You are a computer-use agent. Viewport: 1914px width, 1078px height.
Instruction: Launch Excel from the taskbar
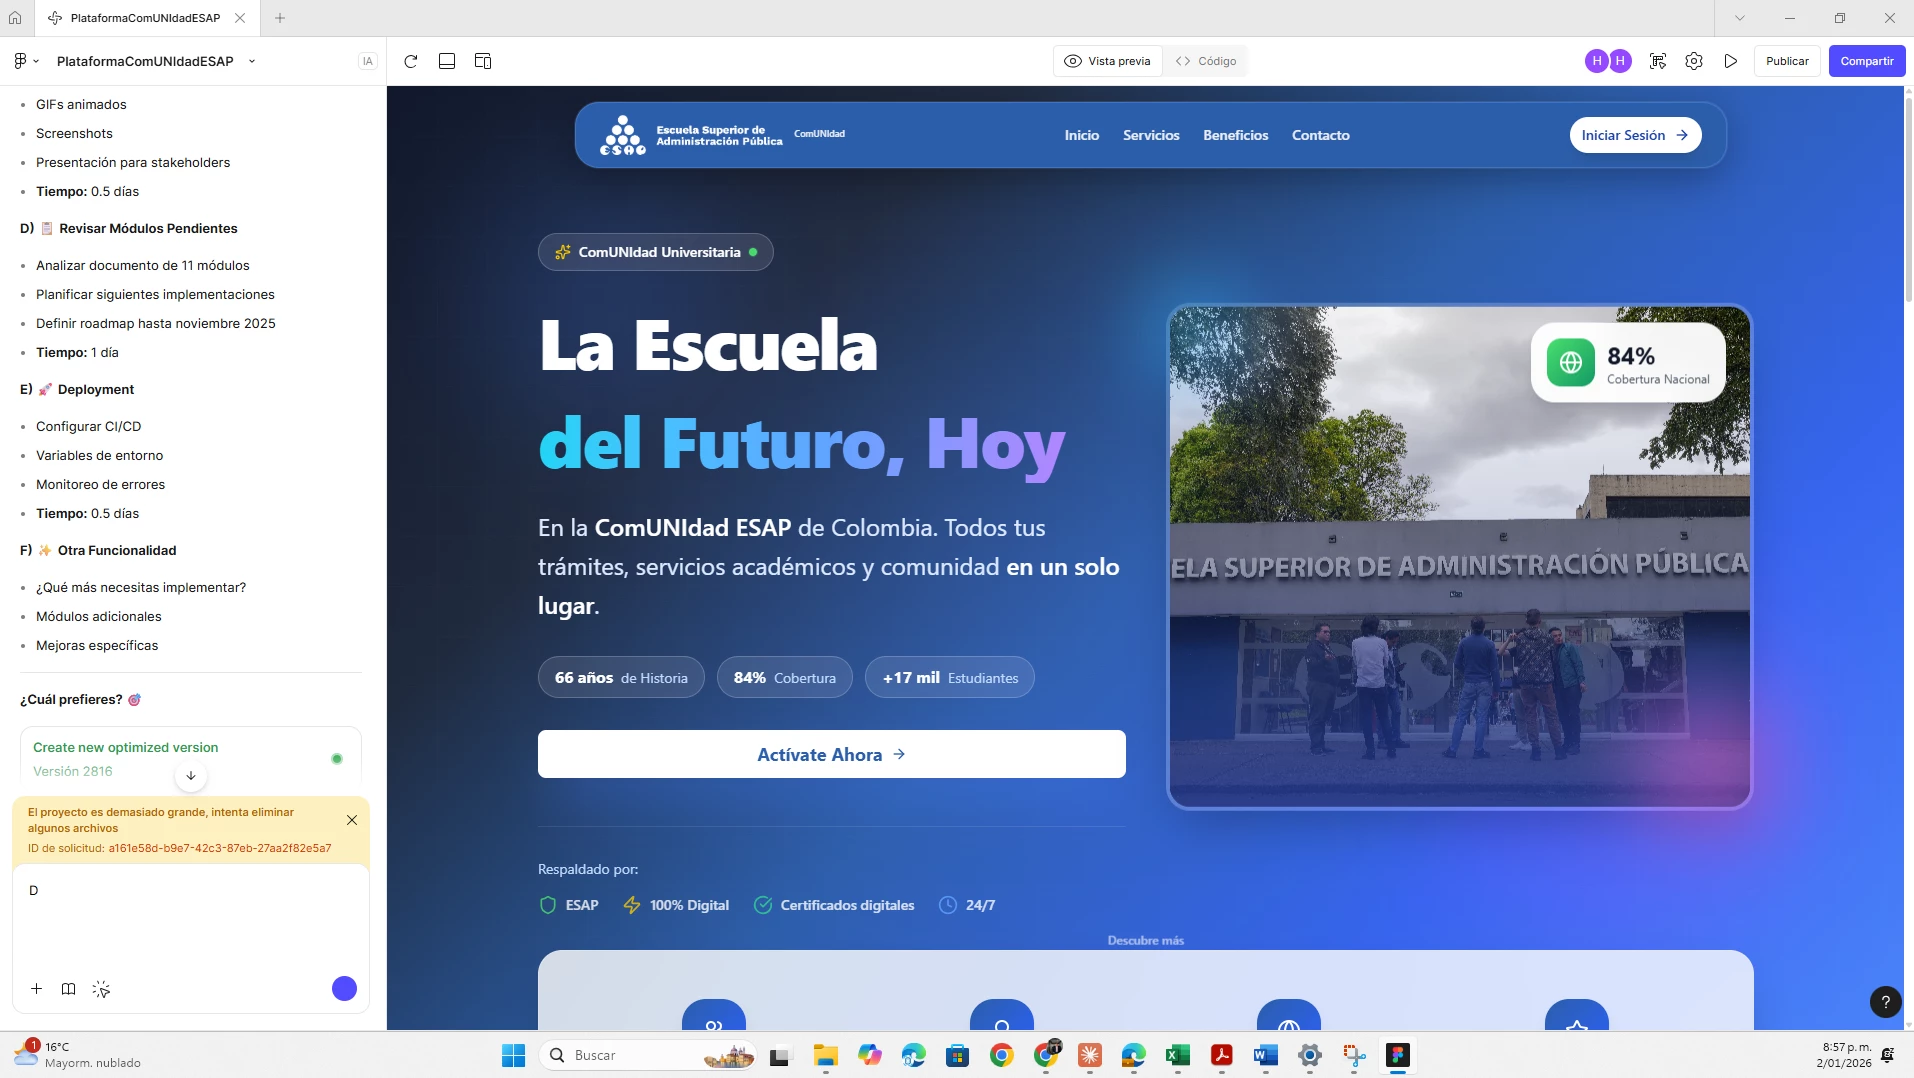point(1177,1055)
